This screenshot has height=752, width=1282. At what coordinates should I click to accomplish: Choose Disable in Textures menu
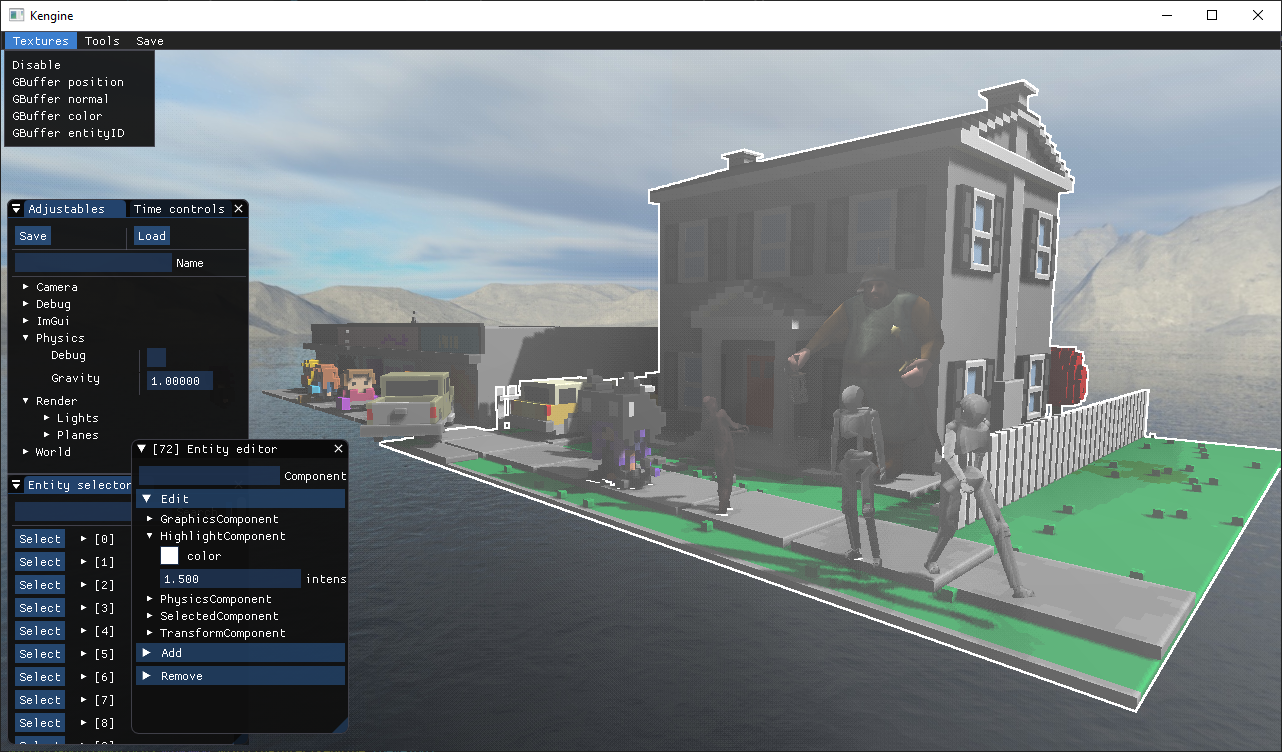[36, 65]
